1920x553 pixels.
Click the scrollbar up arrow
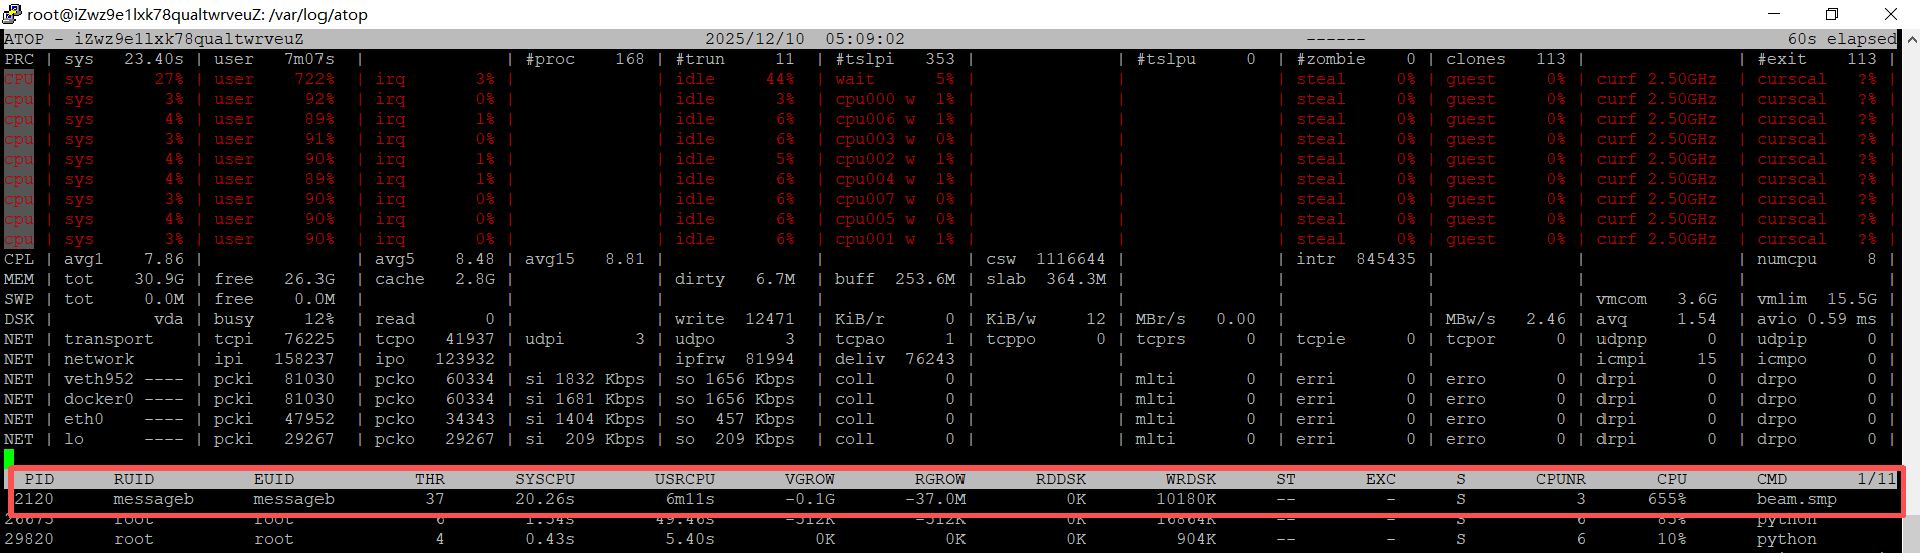tap(1912, 40)
